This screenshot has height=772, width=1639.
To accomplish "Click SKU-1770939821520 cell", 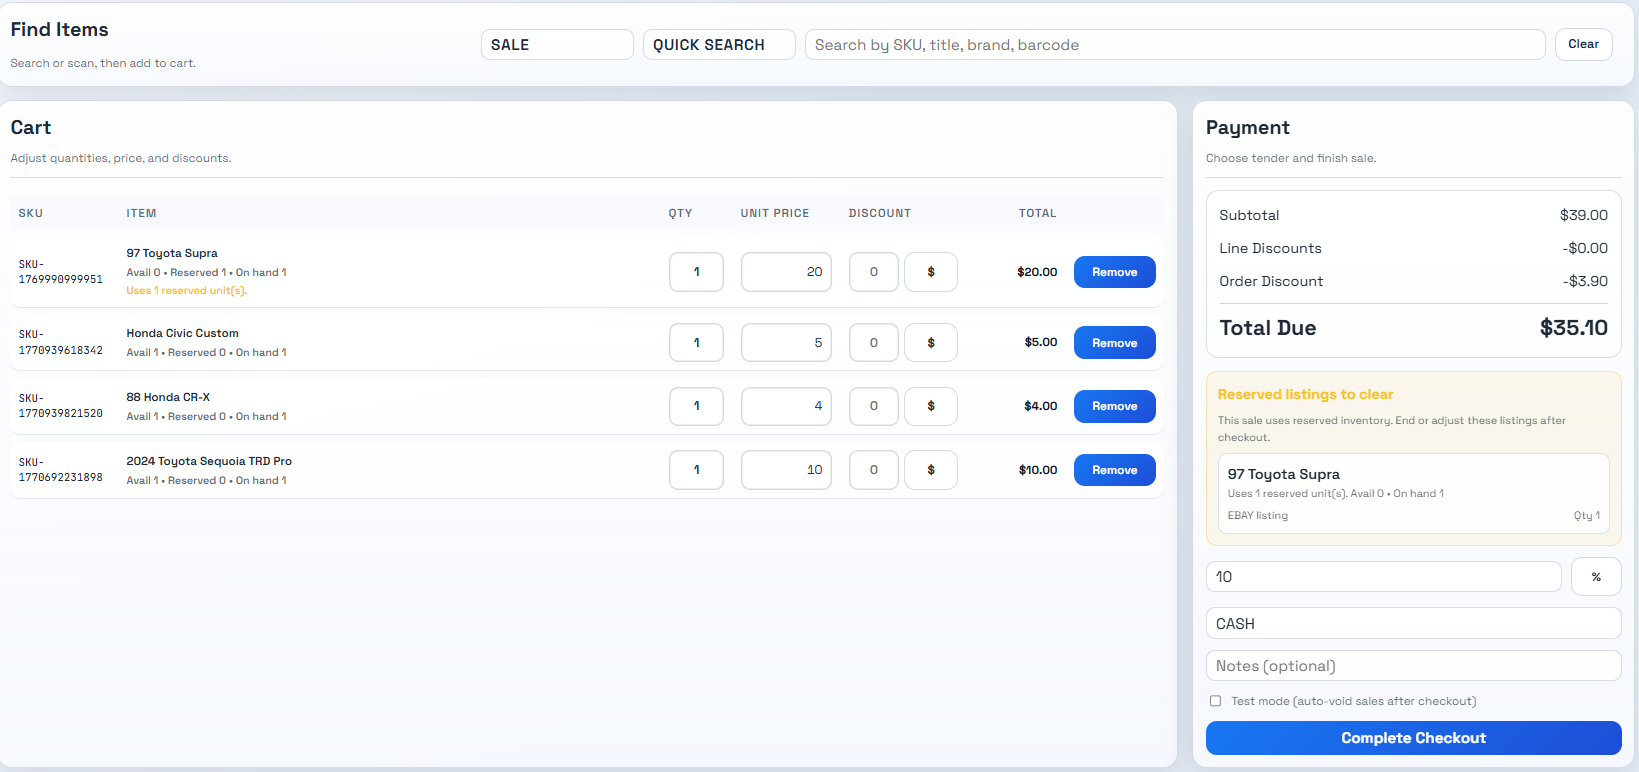I will [x=61, y=405].
